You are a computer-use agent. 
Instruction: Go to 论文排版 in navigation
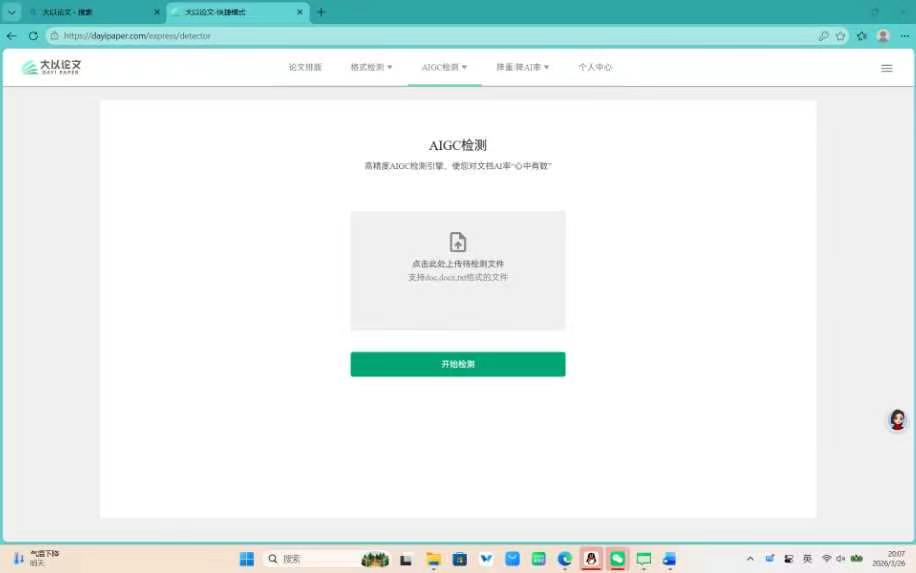(305, 67)
